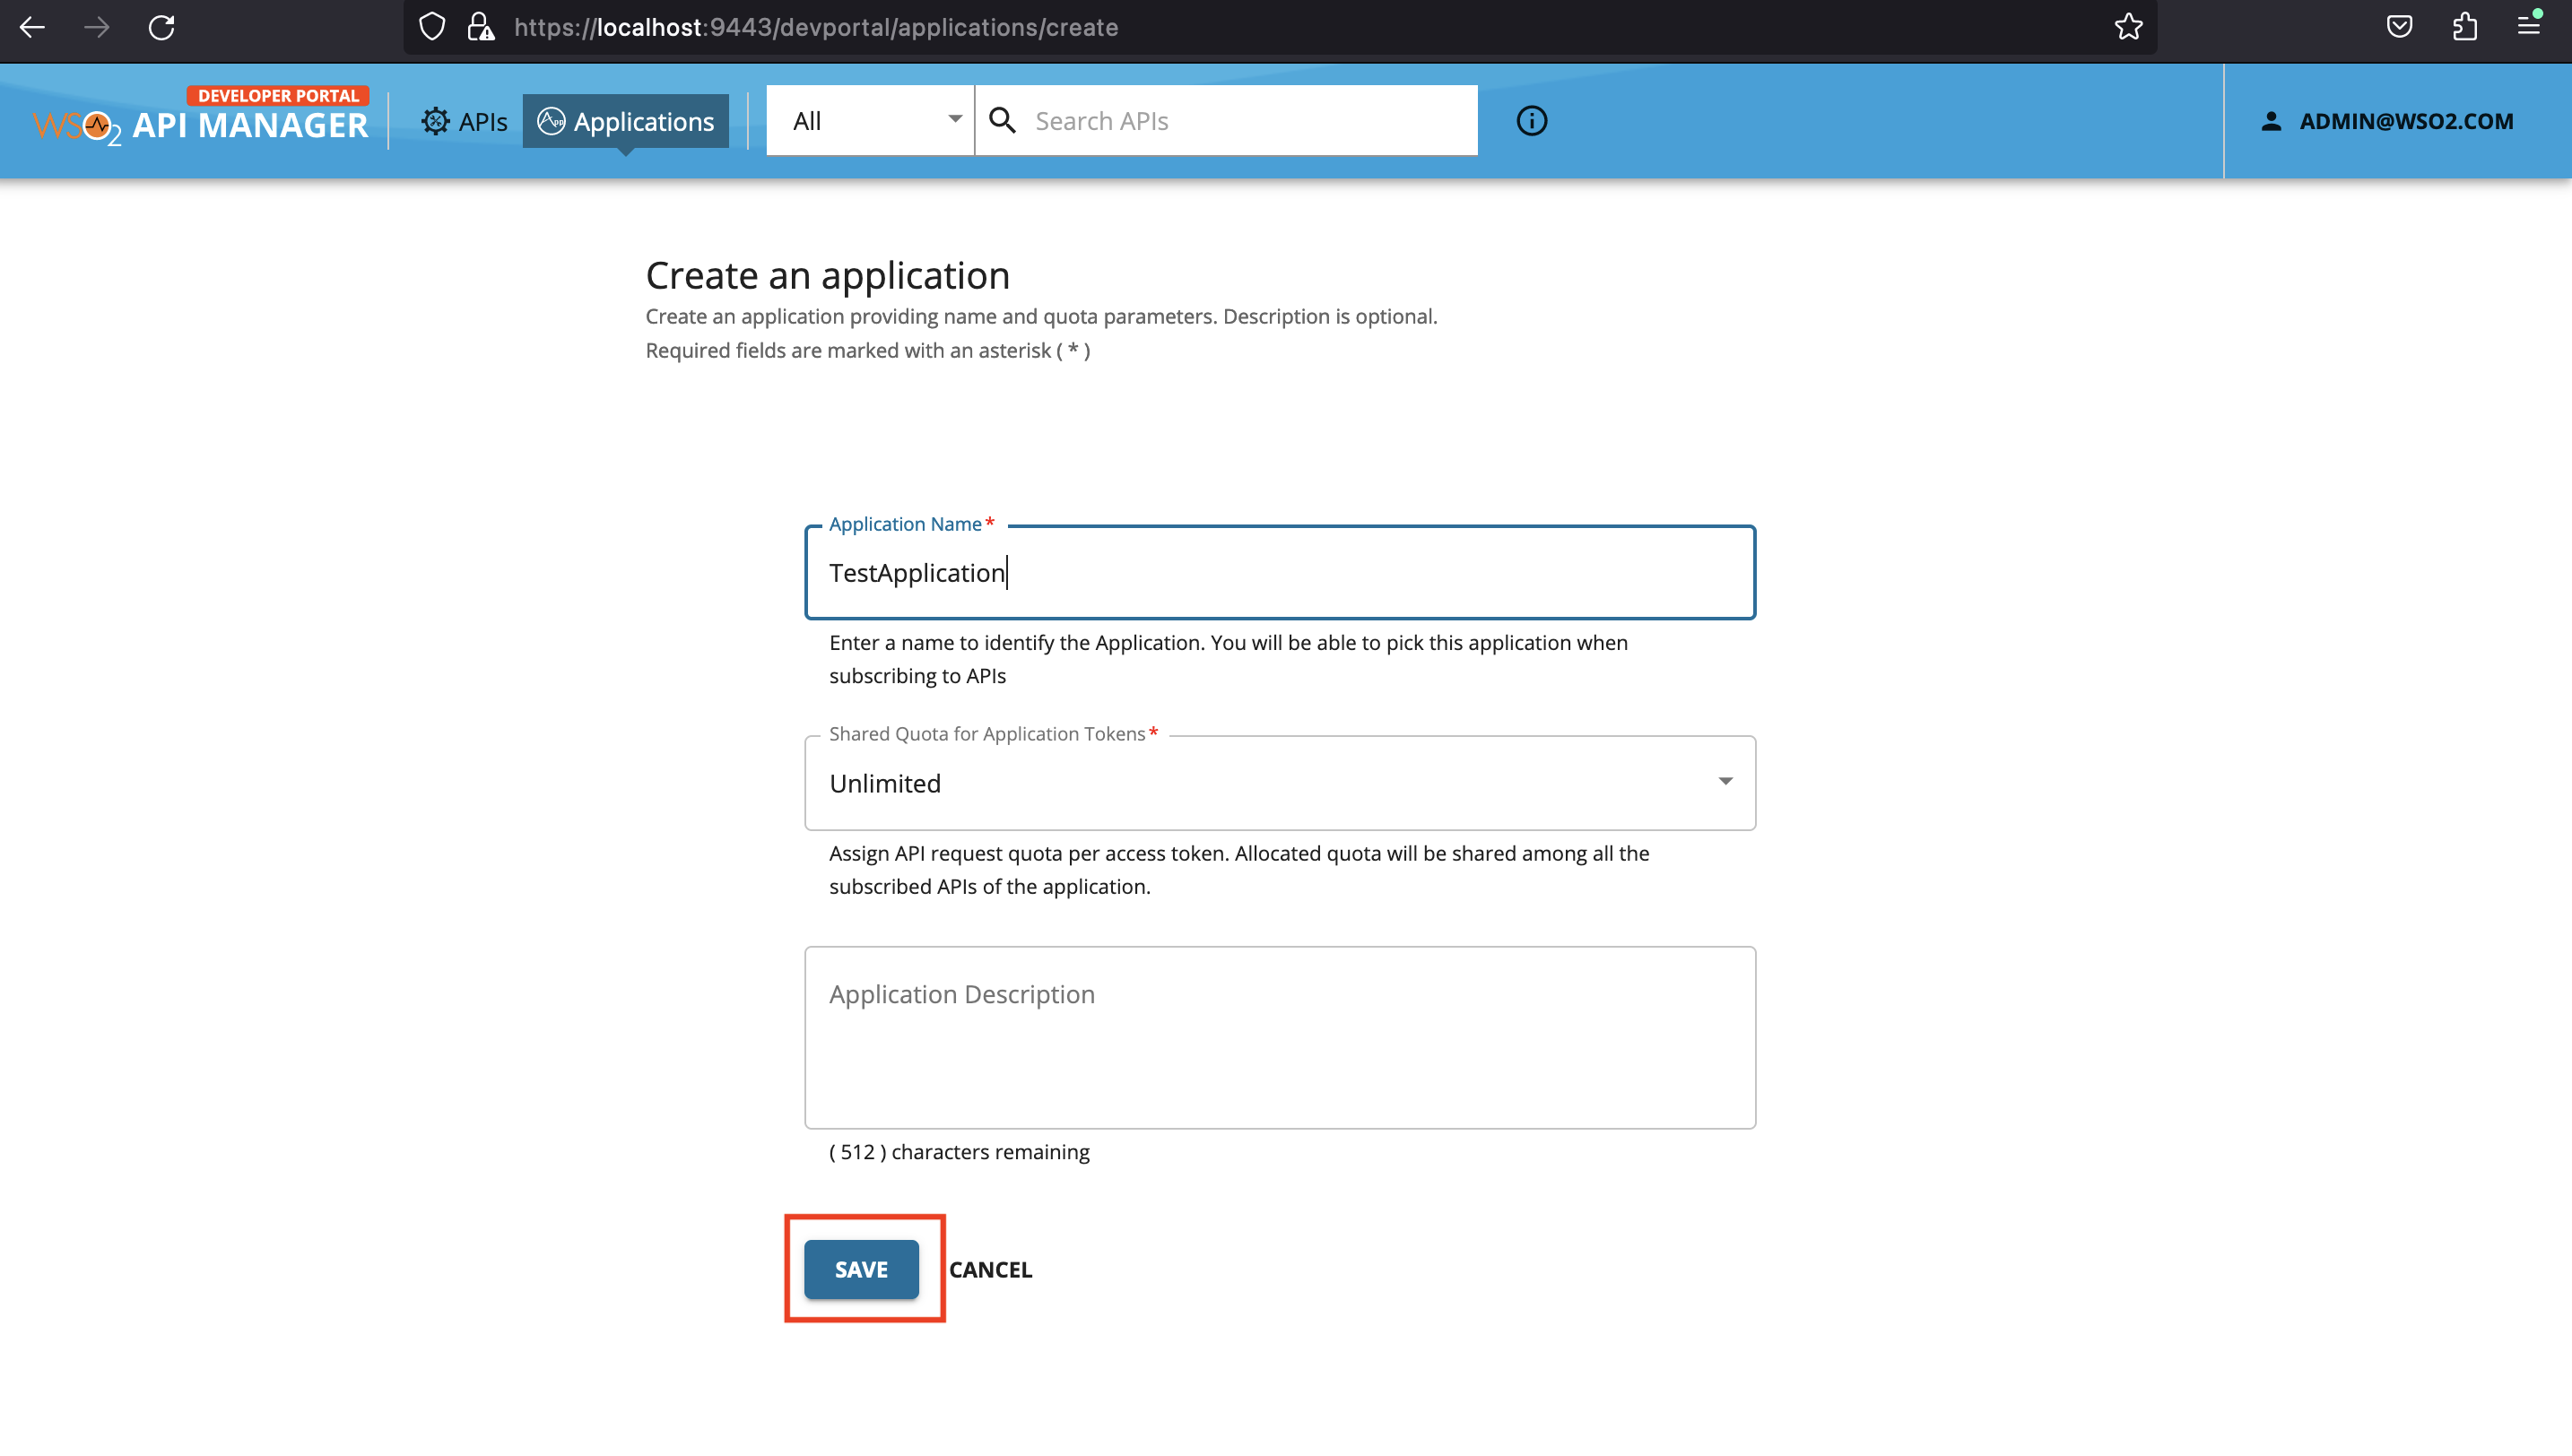Bookmark the page with the star icon
2572x1456 pixels.
click(2130, 27)
